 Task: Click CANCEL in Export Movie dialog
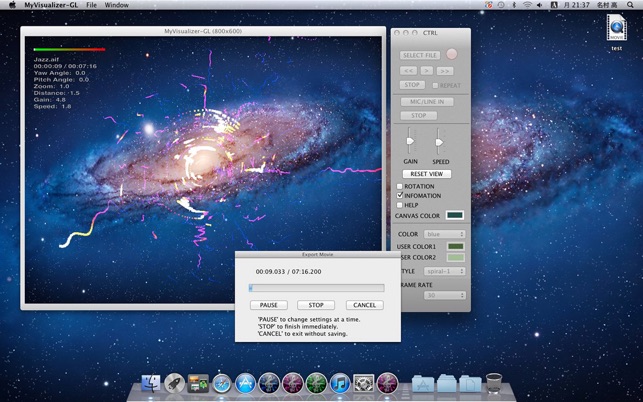pos(365,305)
